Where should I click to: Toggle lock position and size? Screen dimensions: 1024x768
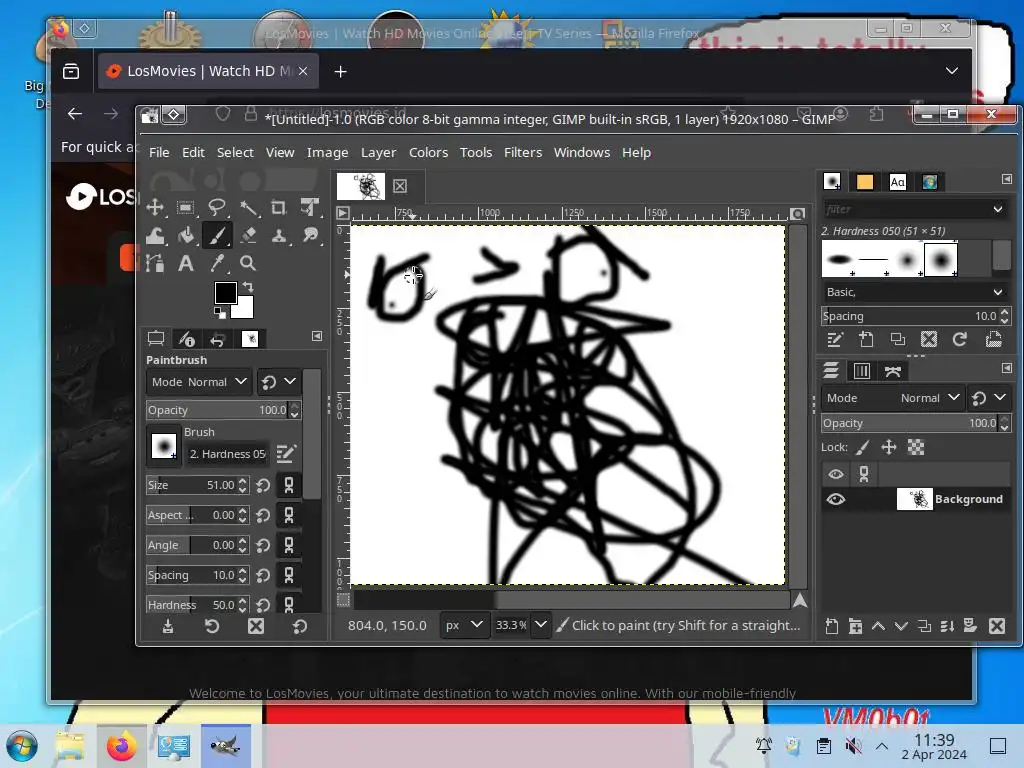pyautogui.click(x=889, y=447)
